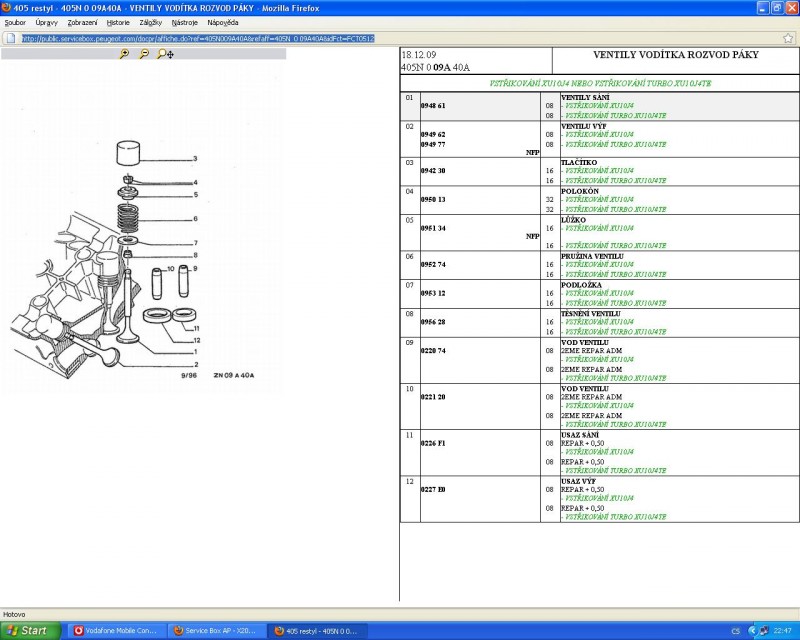Open the Soubor menu
Image resolution: width=800 pixels, height=640 pixels.
point(16,21)
